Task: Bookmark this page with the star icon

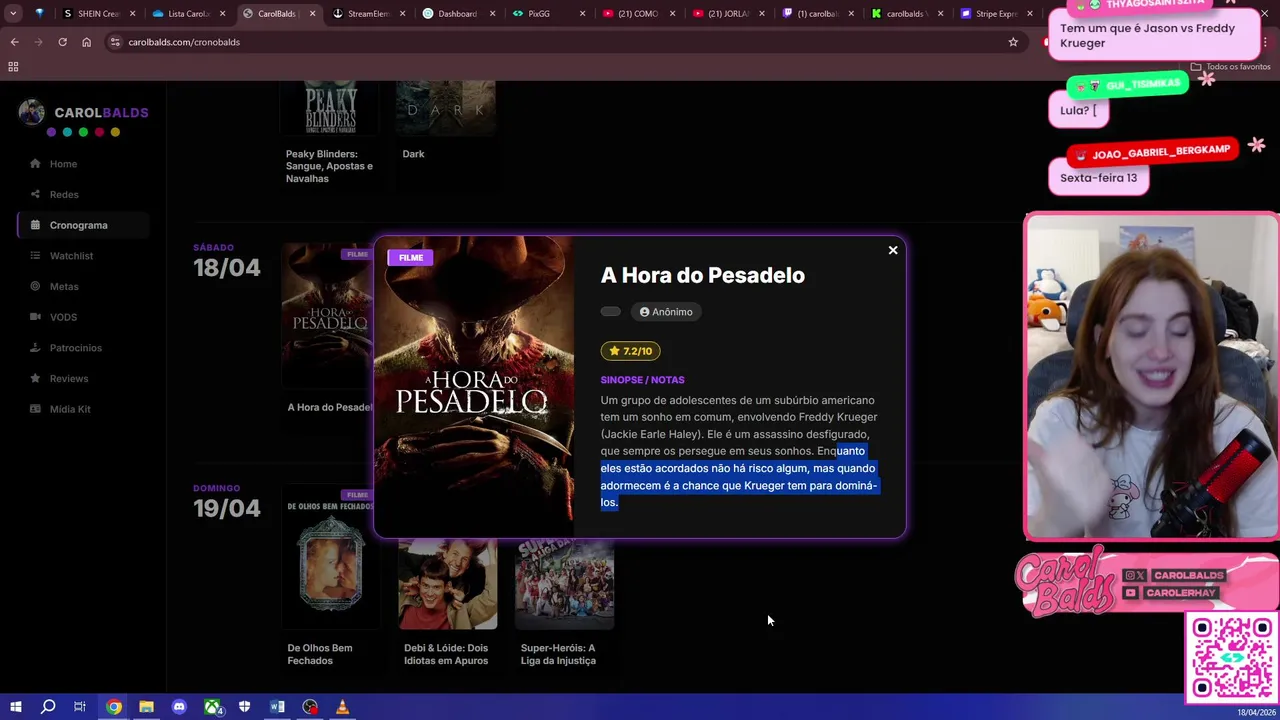Action: pos(1013,42)
